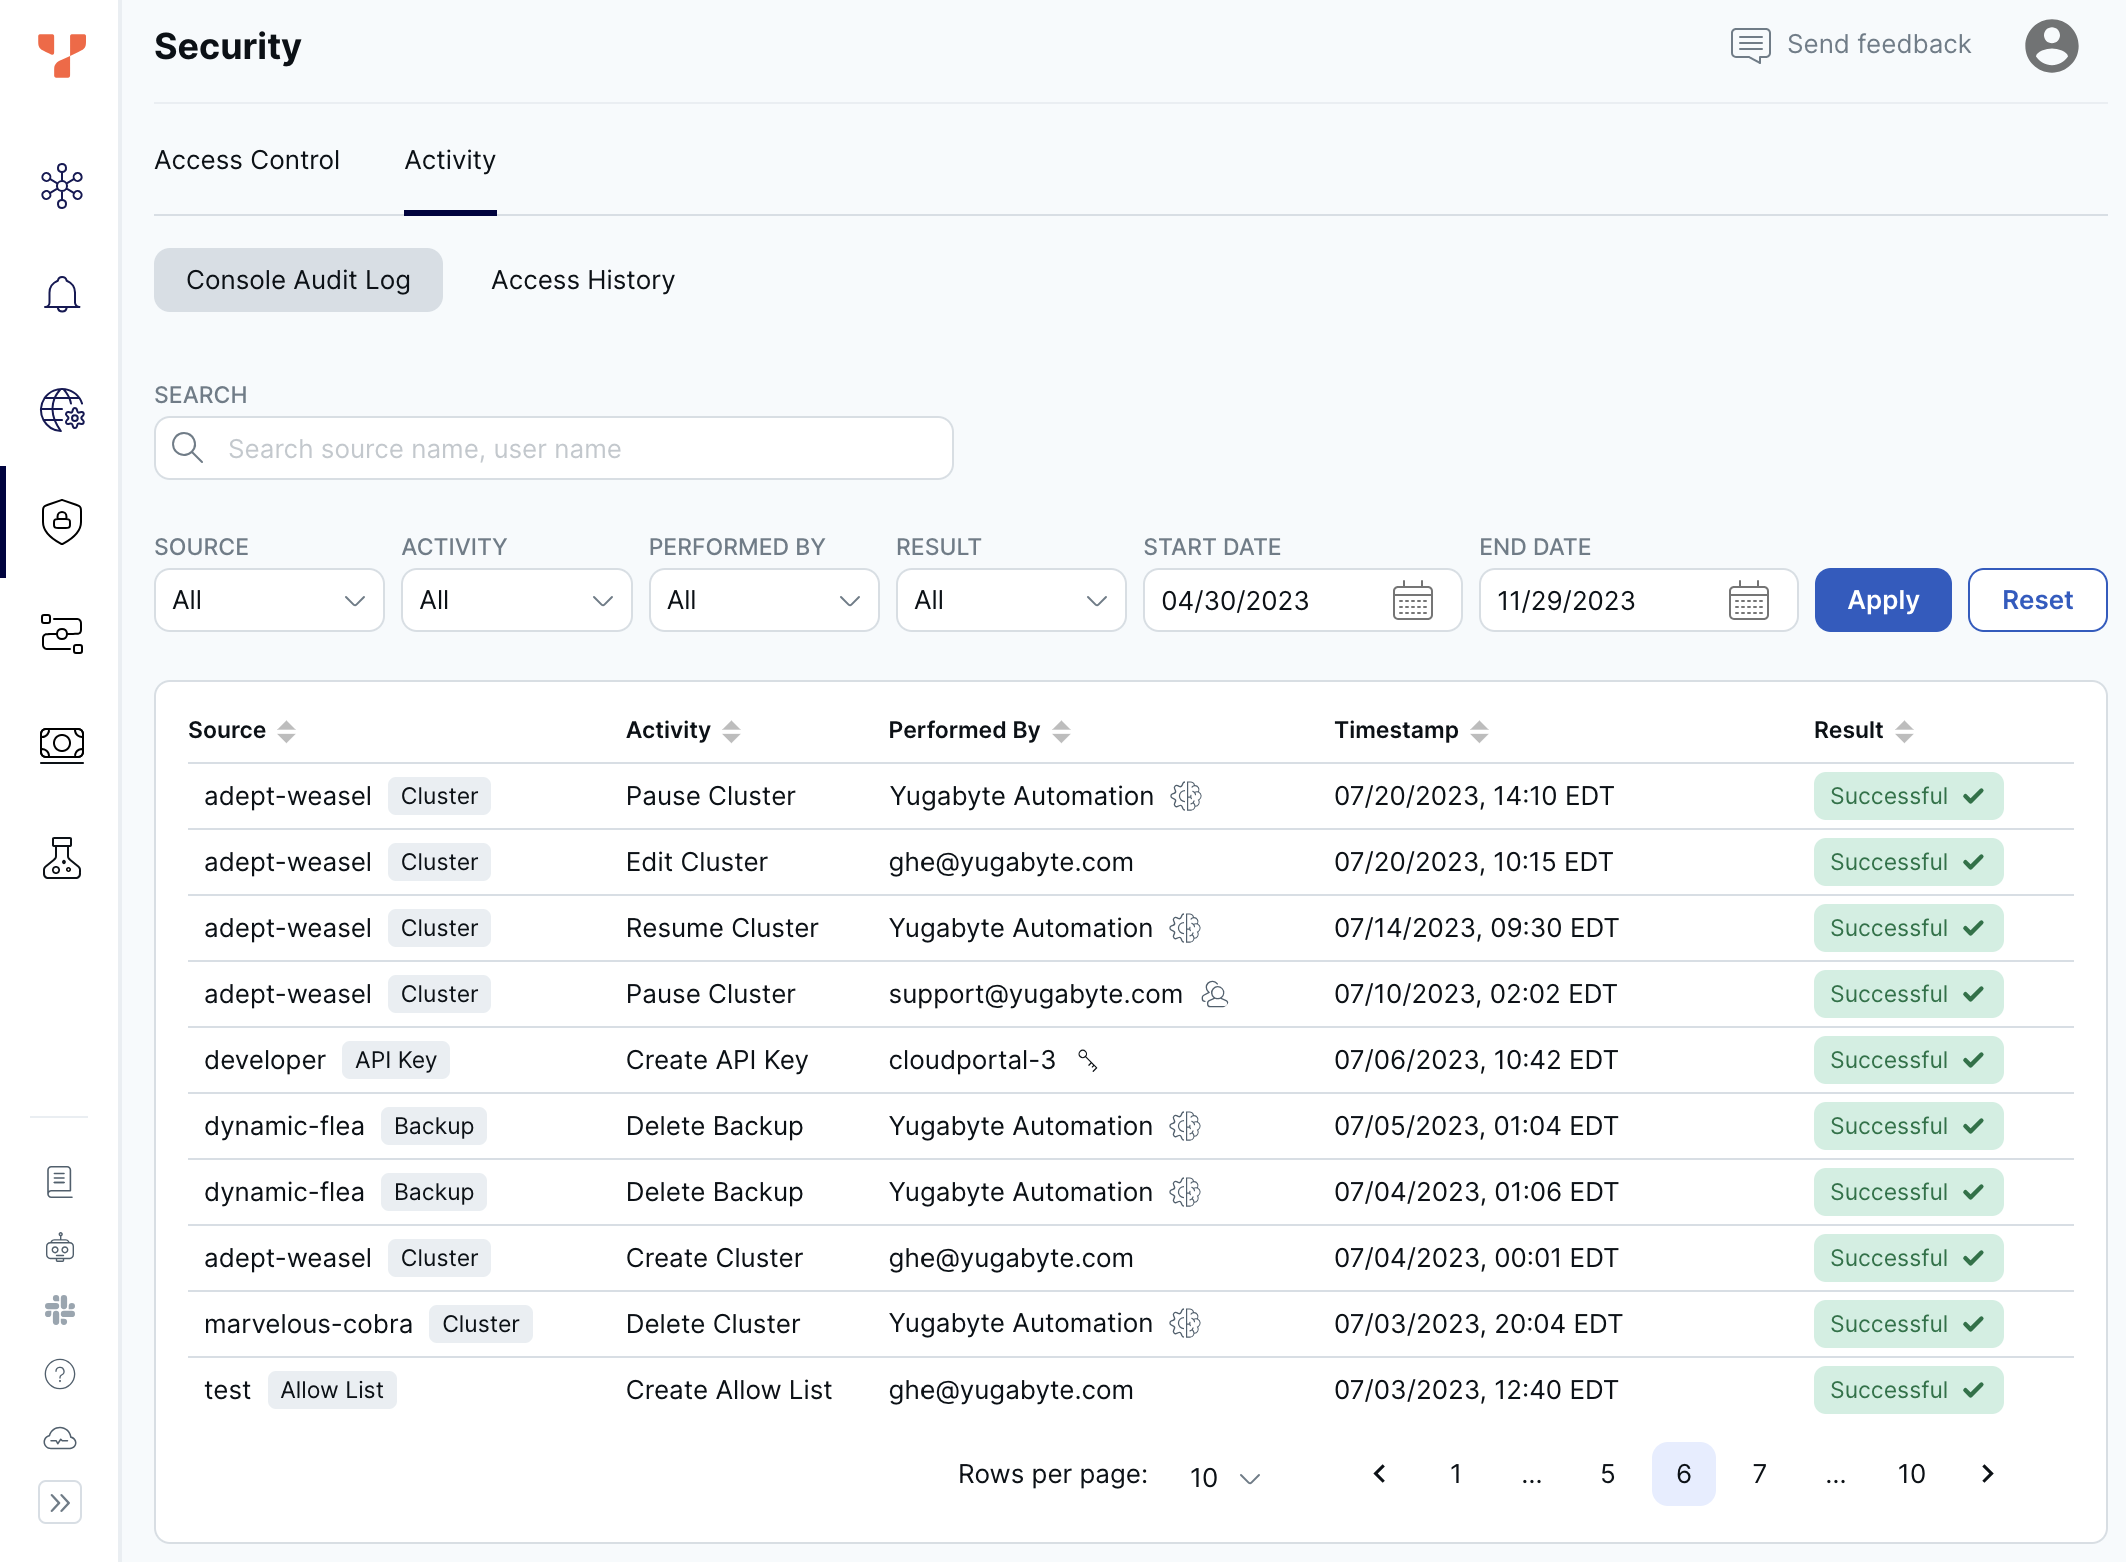This screenshot has width=2126, height=1562.
Task: Click the search source name field
Action: [554, 449]
